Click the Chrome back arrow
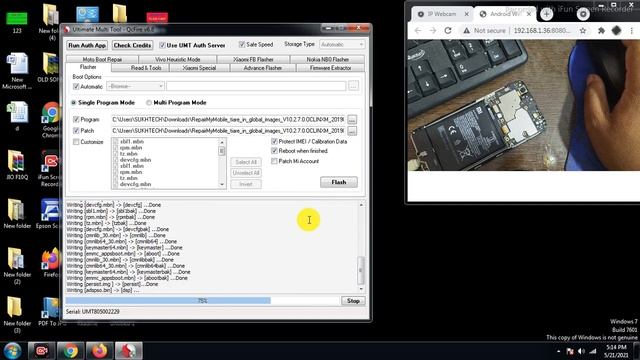The image size is (640, 360). (418, 30)
